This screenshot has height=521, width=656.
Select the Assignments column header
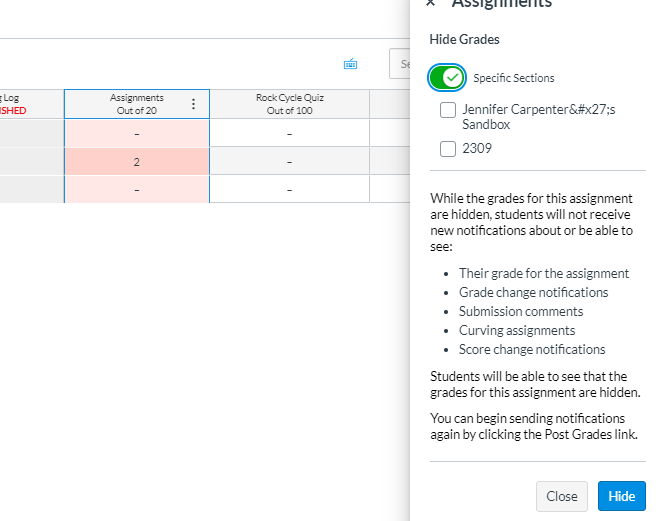130,104
